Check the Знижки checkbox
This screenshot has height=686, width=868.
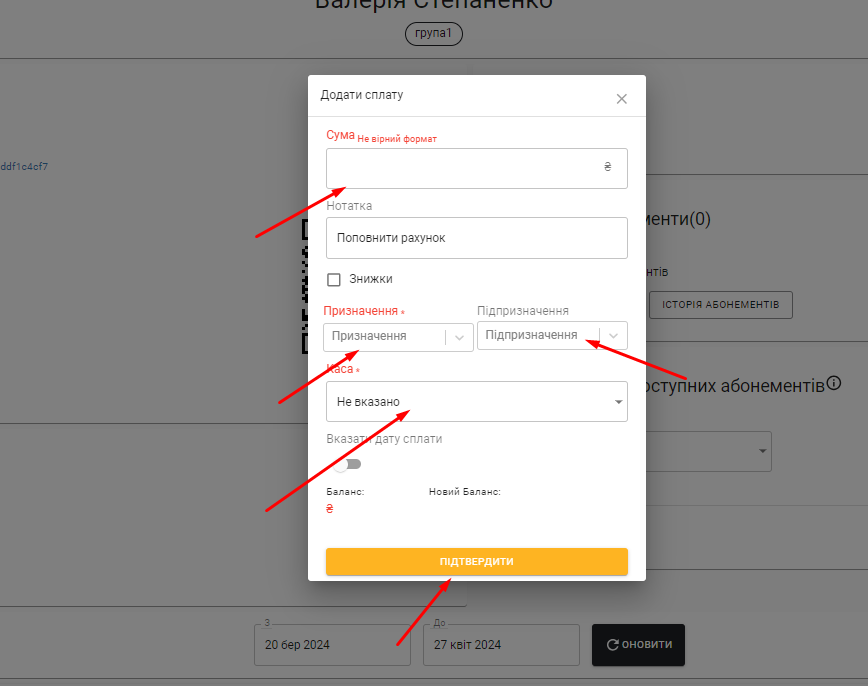click(x=334, y=280)
